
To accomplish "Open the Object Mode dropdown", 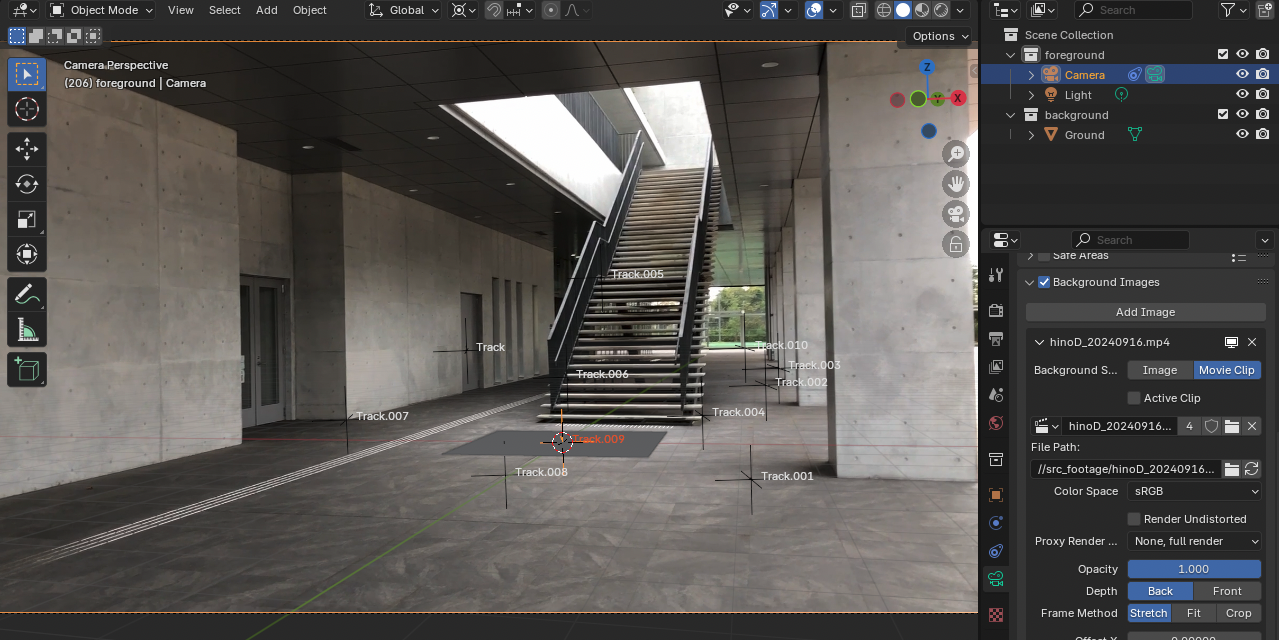I will click(101, 10).
